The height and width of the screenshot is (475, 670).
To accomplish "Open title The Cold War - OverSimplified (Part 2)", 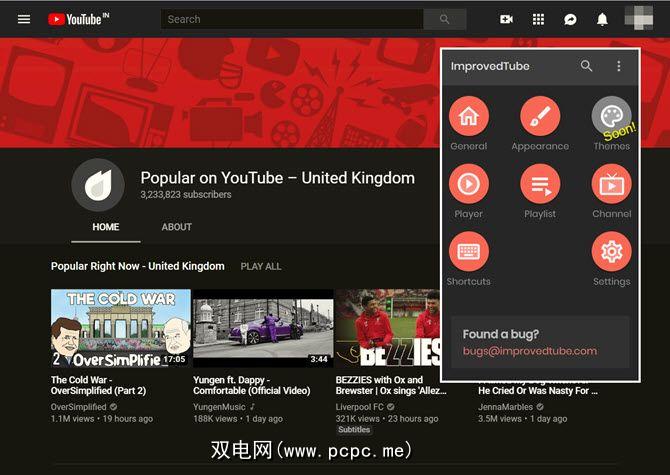I will point(98,385).
